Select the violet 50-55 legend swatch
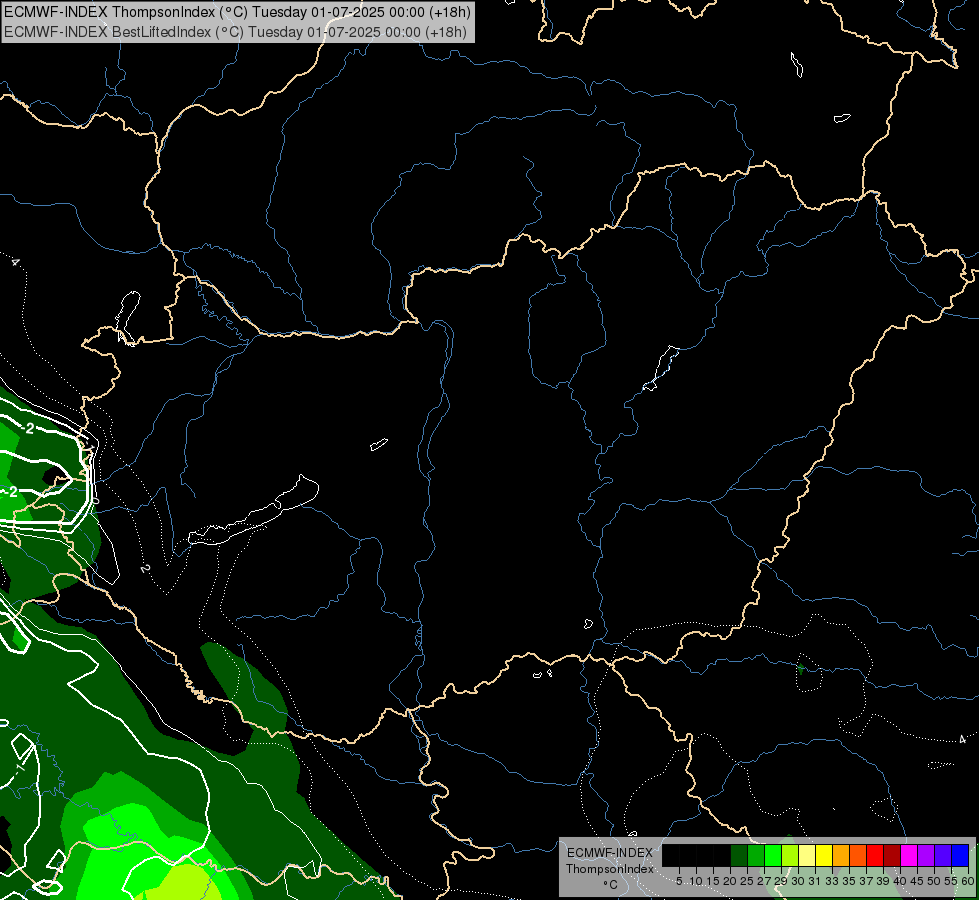 (943, 855)
